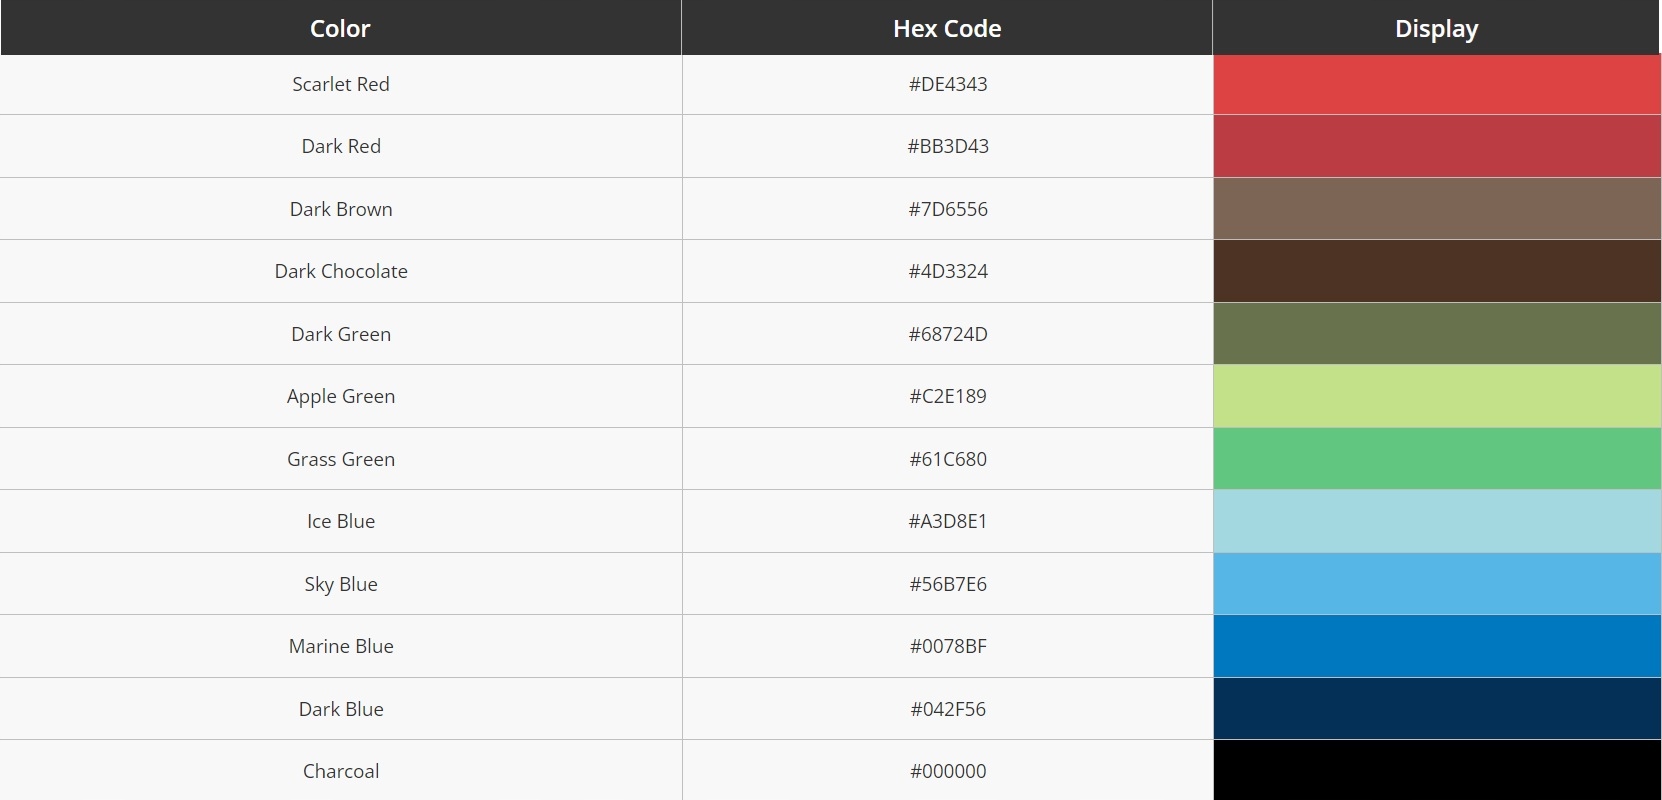Click the Charcoal color name cell
1662x800 pixels.
pos(341,771)
